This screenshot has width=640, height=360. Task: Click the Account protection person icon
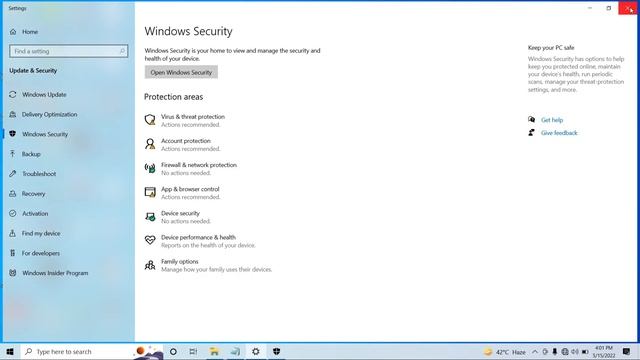150,144
